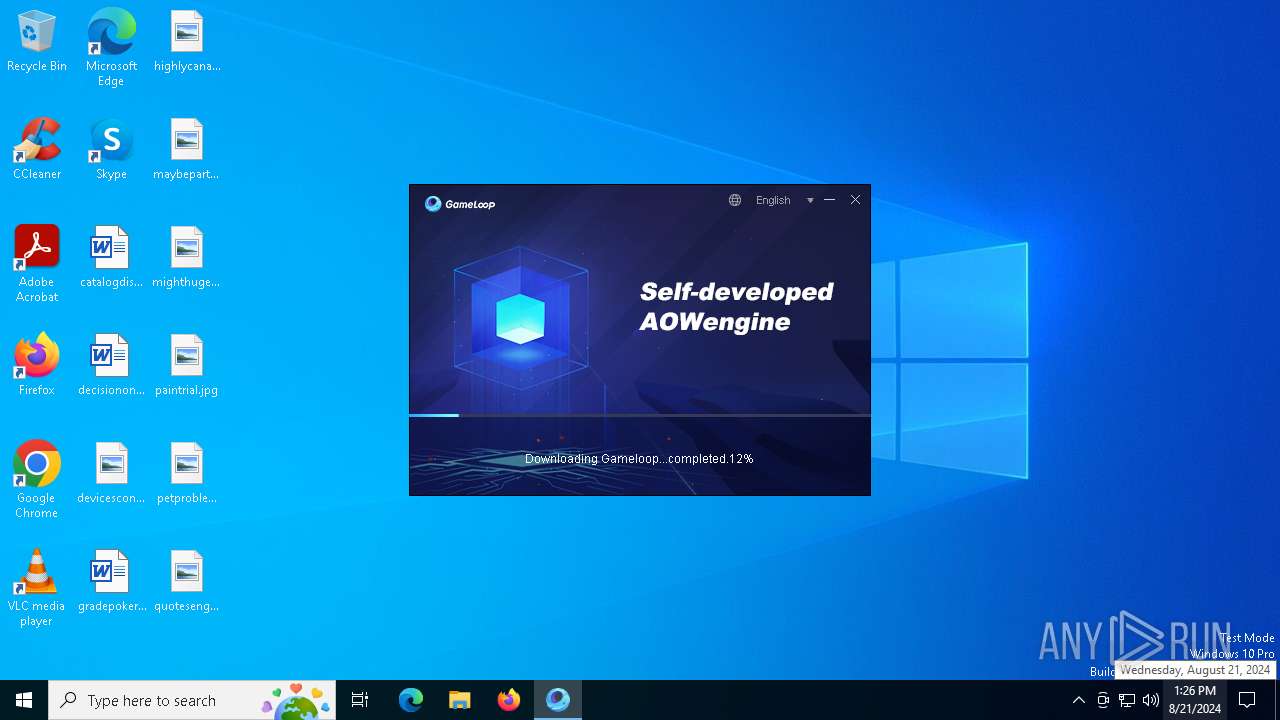Click the GameLoop download progress bar

point(640,415)
